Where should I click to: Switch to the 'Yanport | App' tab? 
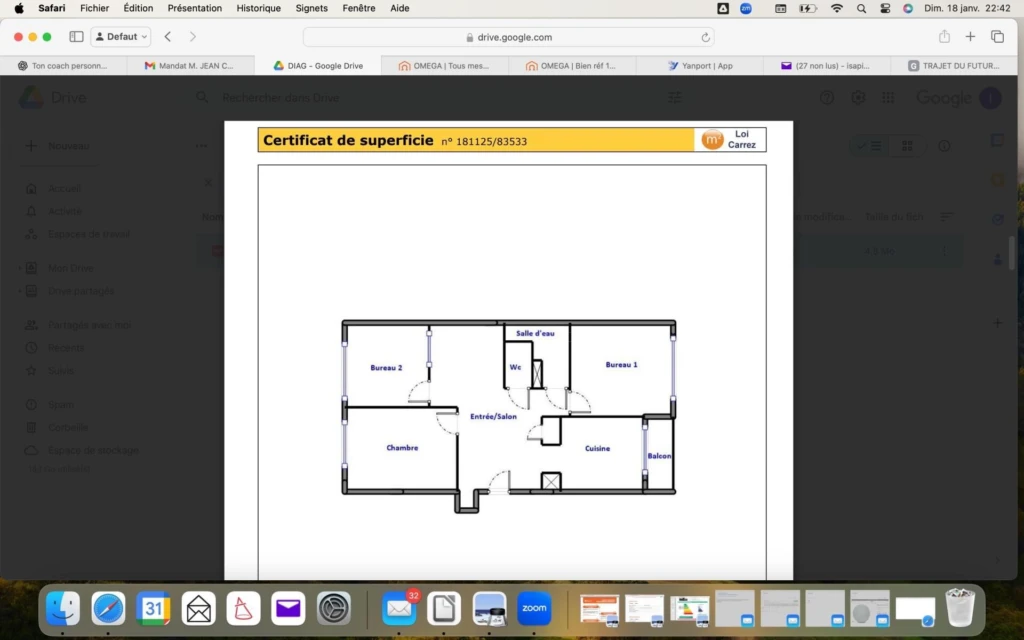[x=699, y=65]
